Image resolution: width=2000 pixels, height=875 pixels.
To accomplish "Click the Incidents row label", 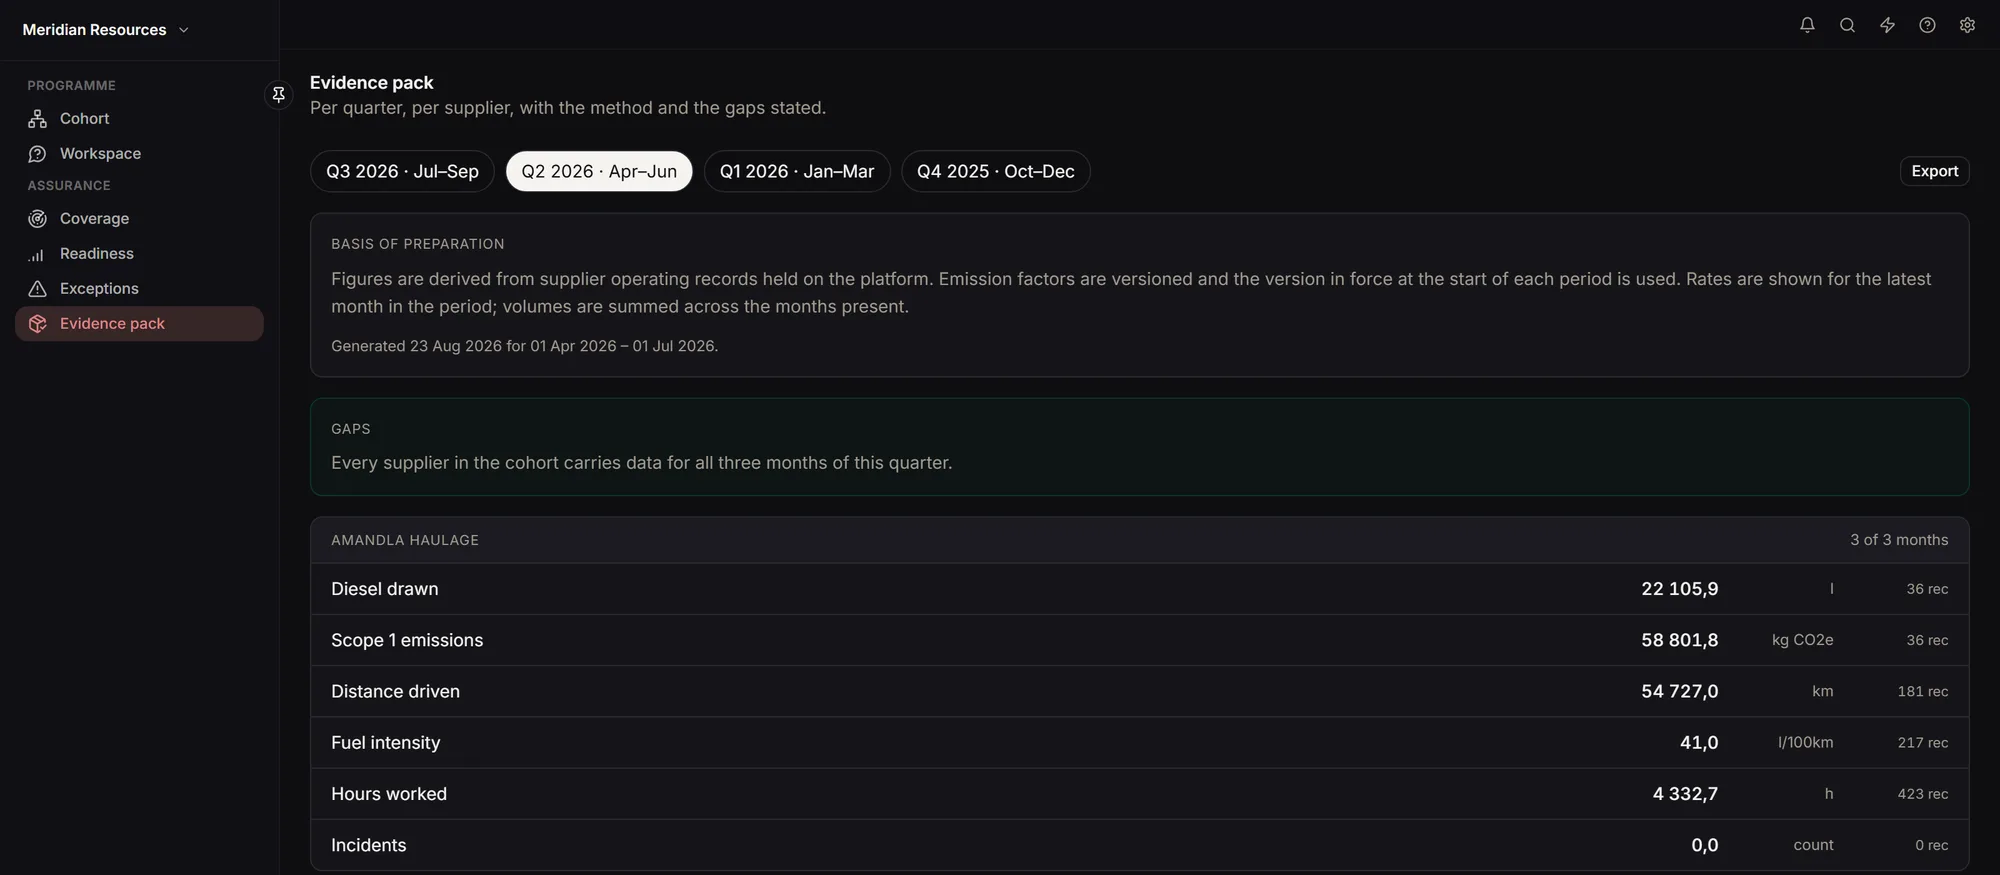I will [368, 845].
